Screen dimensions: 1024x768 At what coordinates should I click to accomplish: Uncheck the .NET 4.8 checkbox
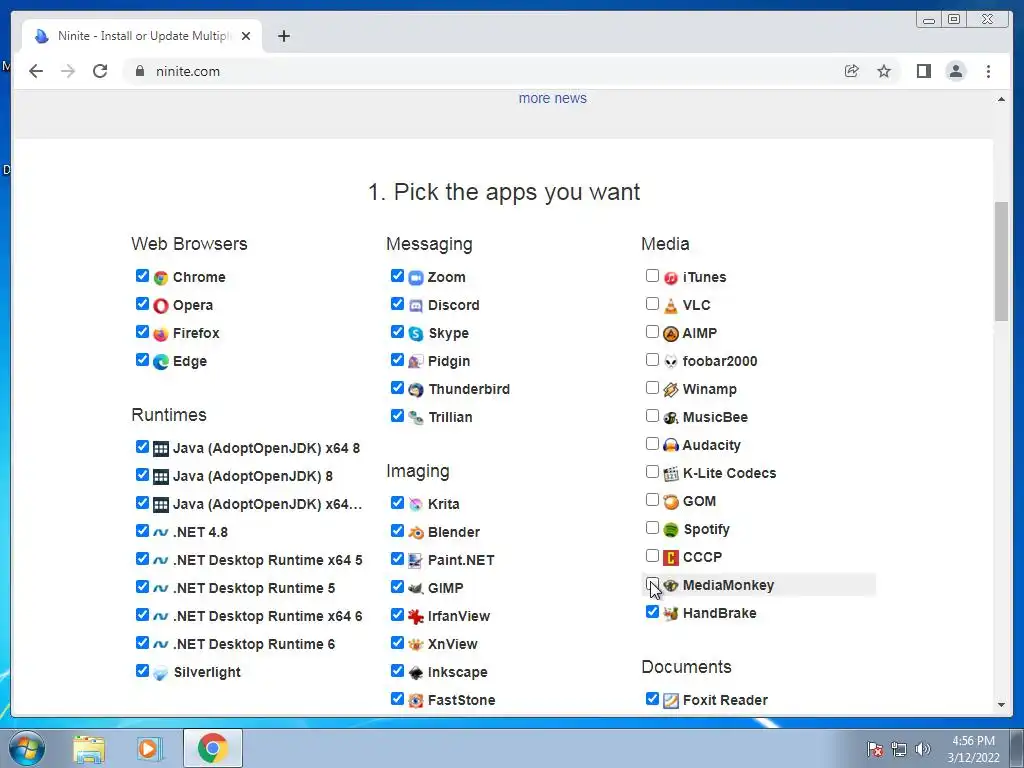pyautogui.click(x=142, y=530)
